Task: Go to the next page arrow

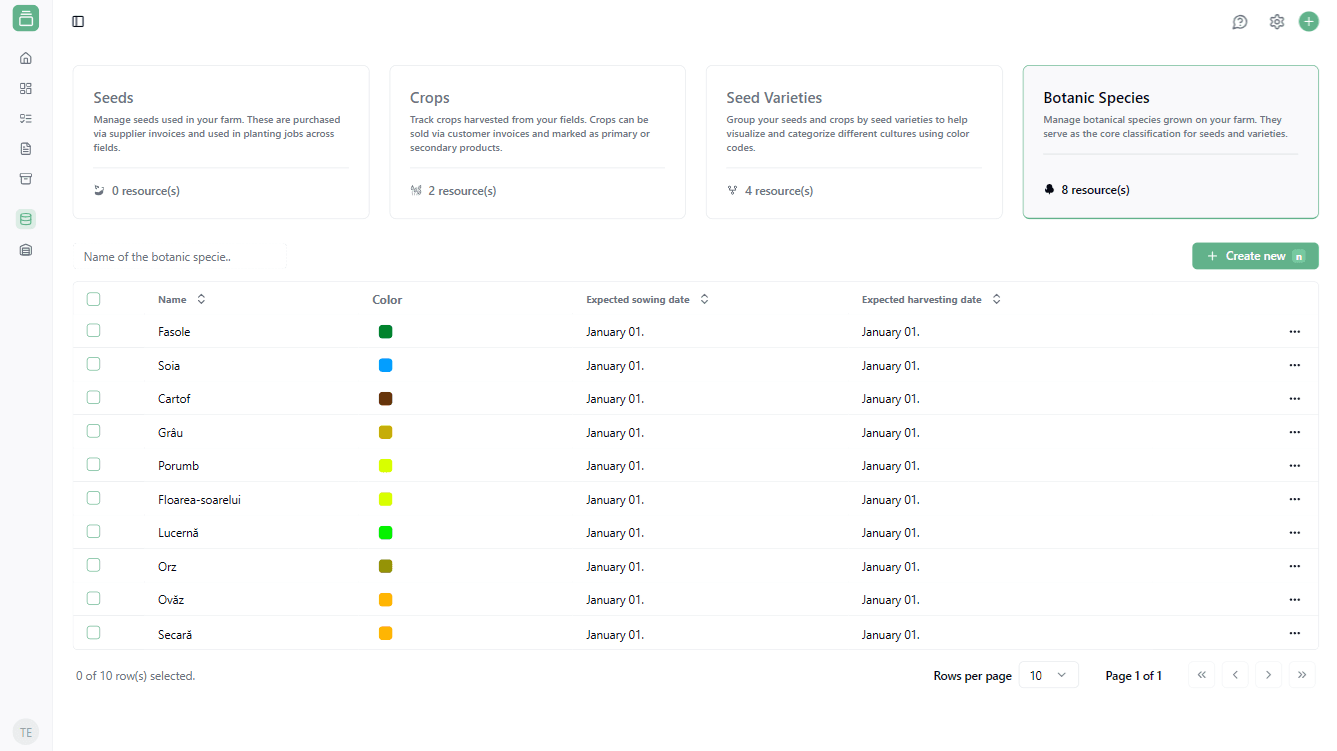Action: click(x=1268, y=675)
